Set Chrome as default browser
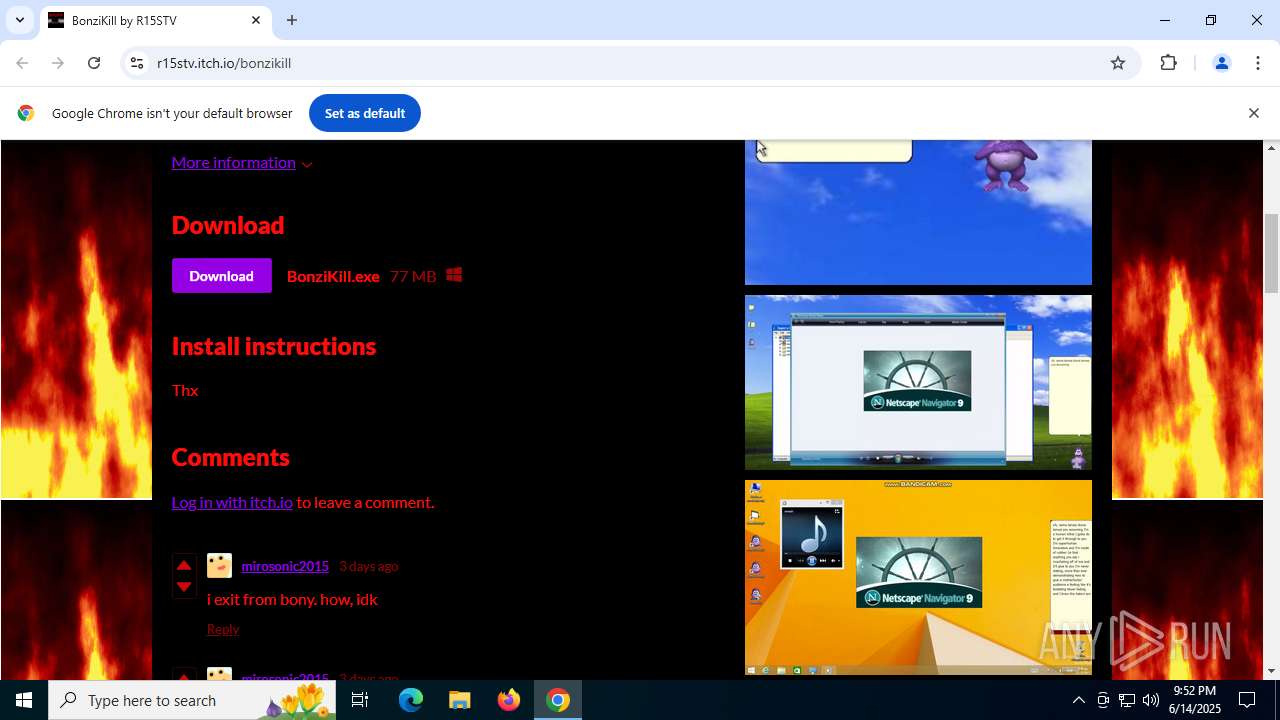The width and height of the screenshot is (1280, 720). [x=365, y=113]
